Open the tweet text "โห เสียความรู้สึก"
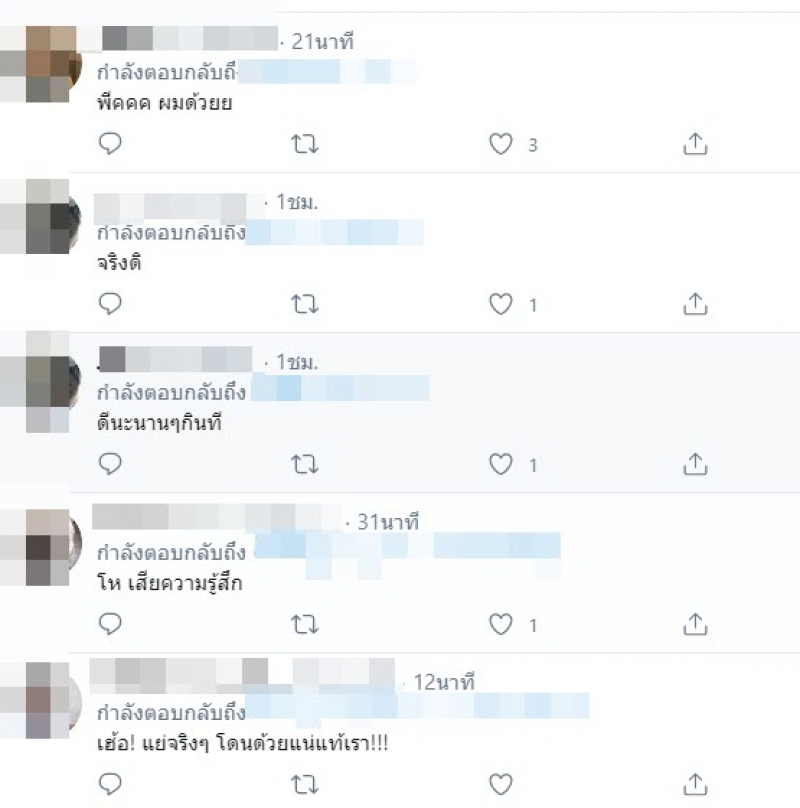 [x=170, y=583]
